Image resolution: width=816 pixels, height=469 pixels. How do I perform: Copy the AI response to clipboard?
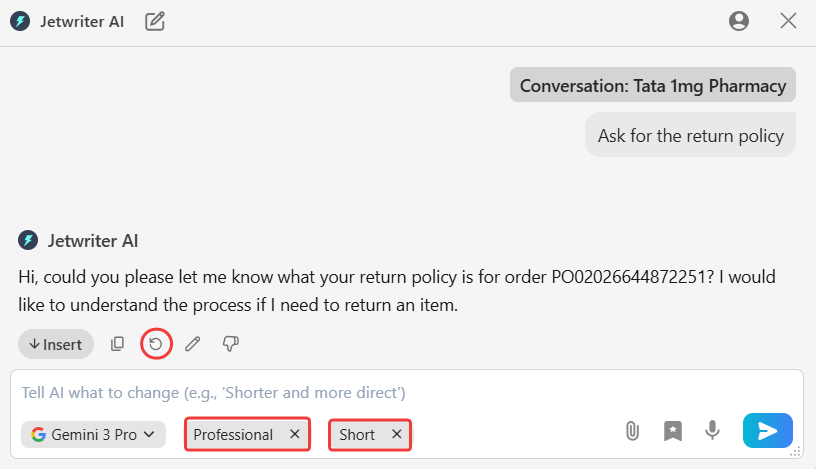(118, 344)
